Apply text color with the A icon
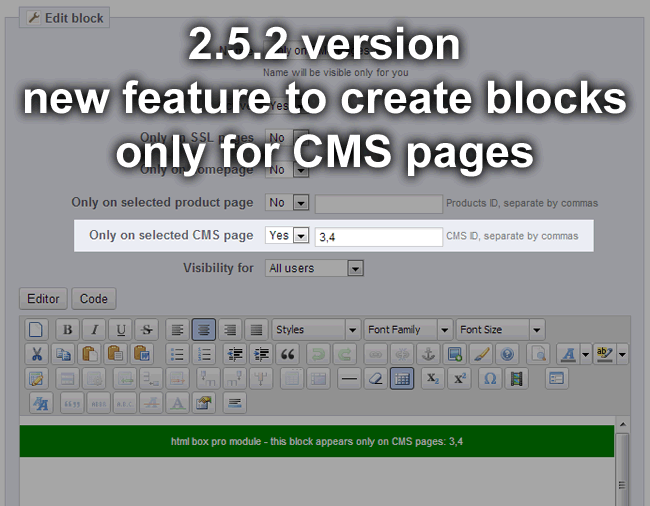The image size is (650, 506). pos(568,354)
